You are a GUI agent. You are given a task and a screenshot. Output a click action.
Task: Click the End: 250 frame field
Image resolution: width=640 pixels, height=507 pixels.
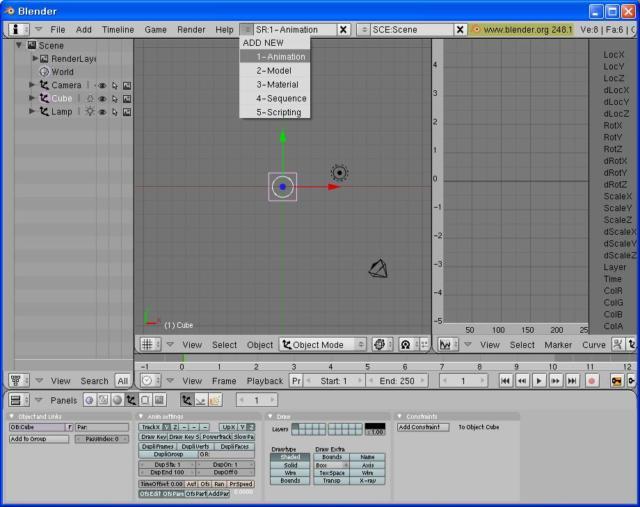coord(396,381)
